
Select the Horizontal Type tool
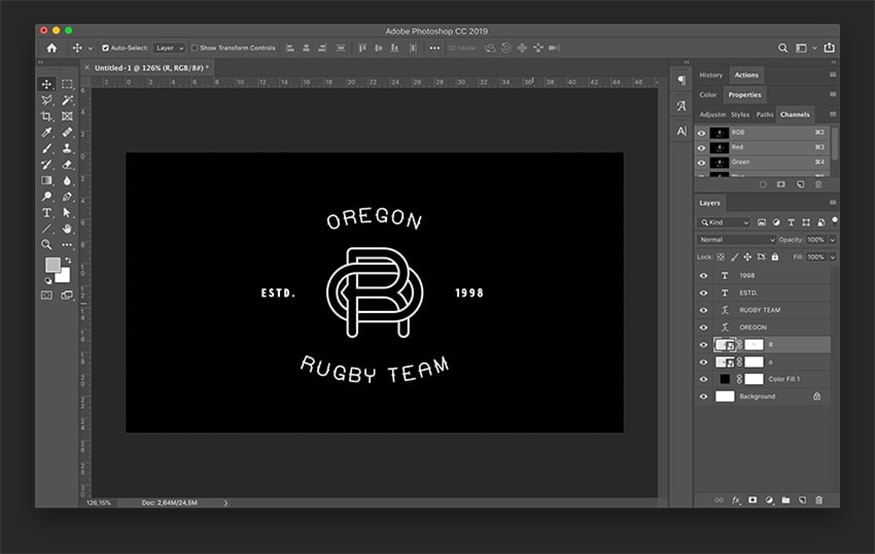pyautogui.click(x=46, y=213)
